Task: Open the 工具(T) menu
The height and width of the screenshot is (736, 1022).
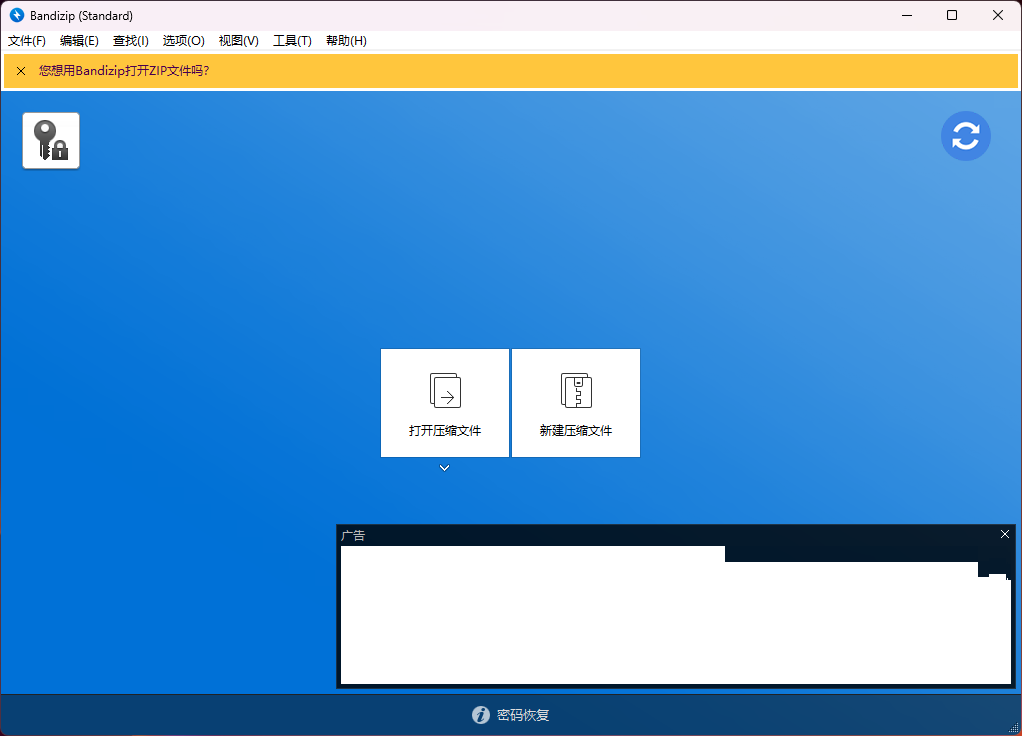Action: [292, 41]
